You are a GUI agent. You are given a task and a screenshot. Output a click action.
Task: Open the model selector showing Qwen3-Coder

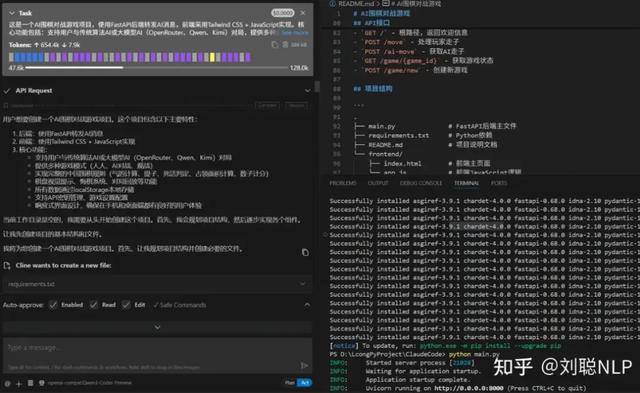tap(90, 383)
